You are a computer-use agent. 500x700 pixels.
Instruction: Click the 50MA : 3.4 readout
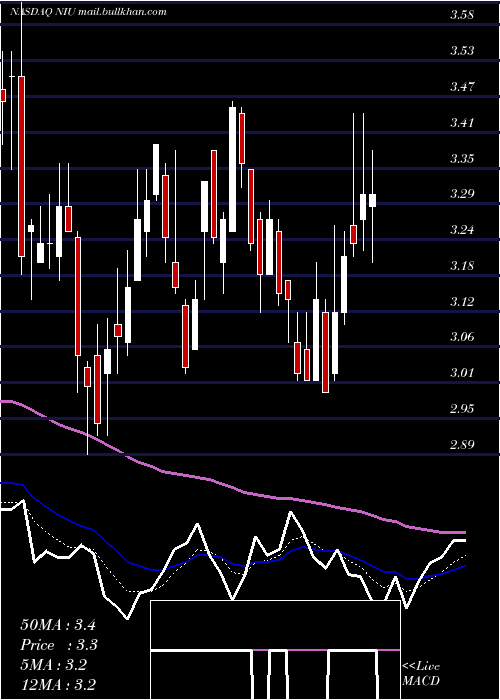pyautogui.click(x=58, y=625)
